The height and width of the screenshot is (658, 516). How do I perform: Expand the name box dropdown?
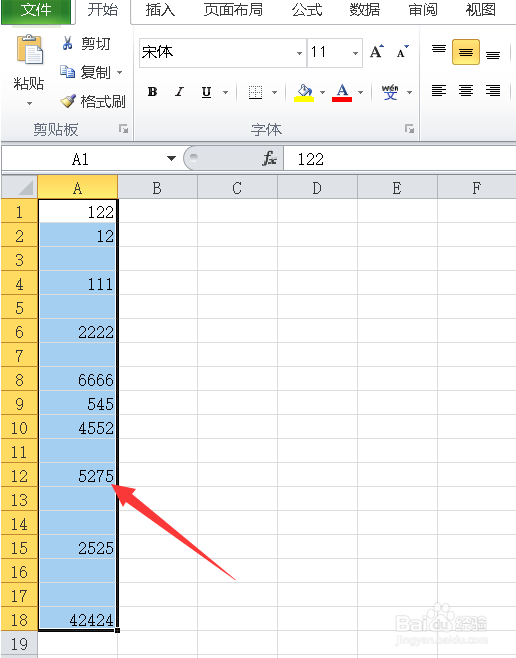click(171, 159)
